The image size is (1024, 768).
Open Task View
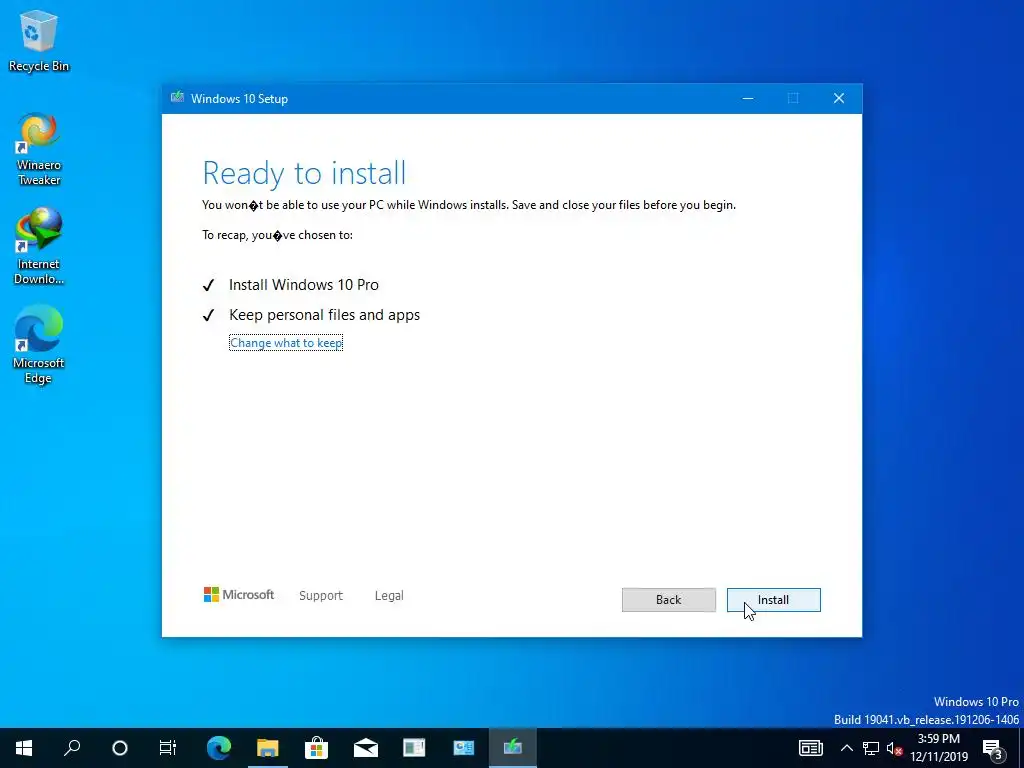tap(168, 747)
